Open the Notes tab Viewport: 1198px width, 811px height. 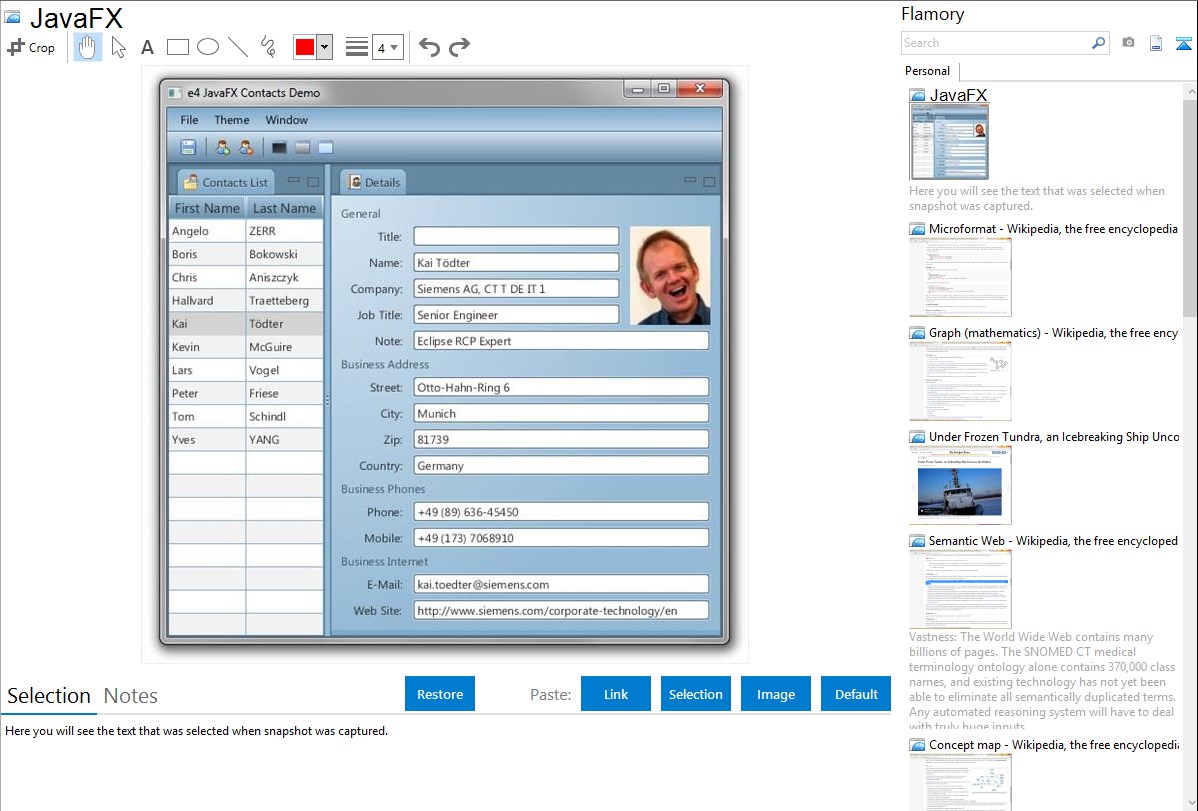tap(131, 696)
